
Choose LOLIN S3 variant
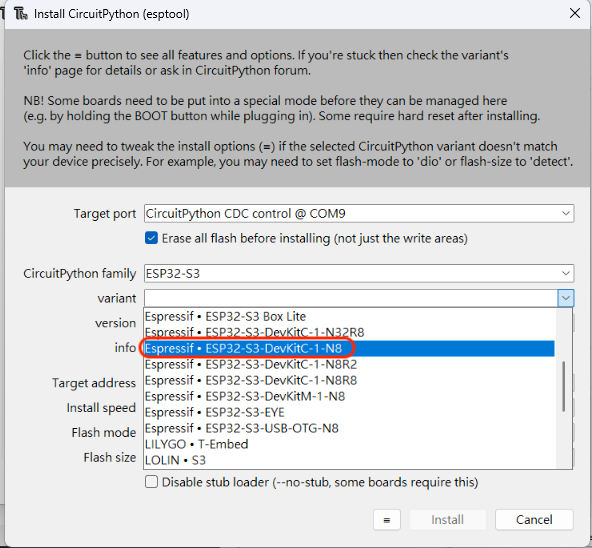(x=349, y=460)
